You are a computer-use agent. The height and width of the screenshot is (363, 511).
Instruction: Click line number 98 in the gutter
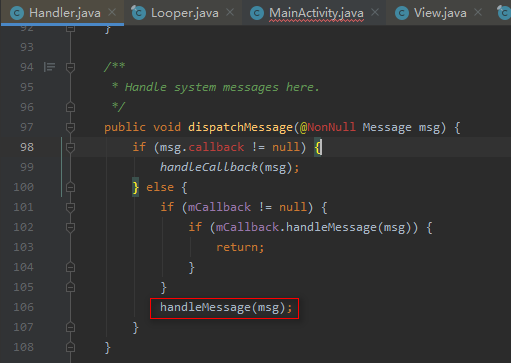(27, 147)
